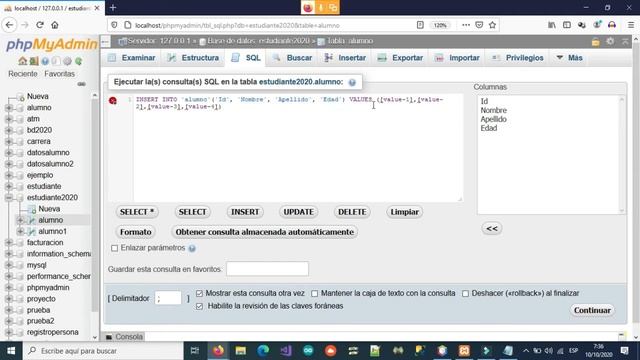The height and width of the screenshot is (360, 640).
Task: Switch to the Examinar tab
Action: coord(131,58)
